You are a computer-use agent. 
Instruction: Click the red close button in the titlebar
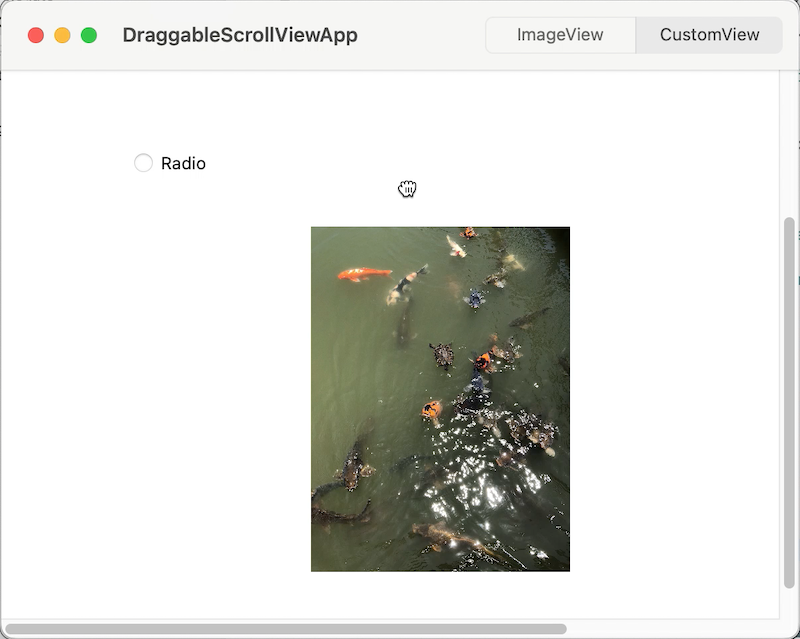tap(37, 34)
